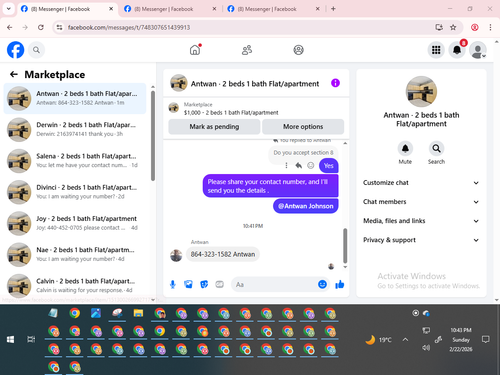Viewport: 500px width, 375px height.
Task: Expand Privacy & support section
Action: pos(421,240)
